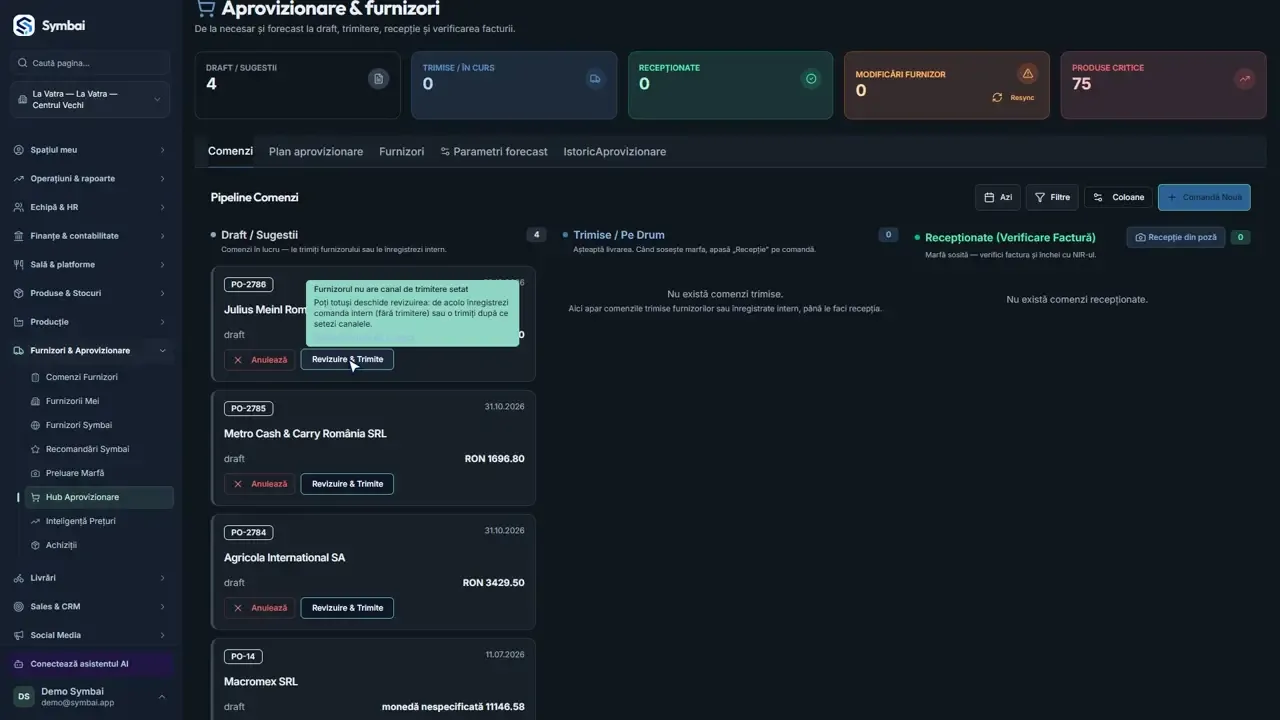Expand Operațiuni & rapoarte section
Image resolution: width=1280 pixels, height=720 pixels.
[91, 179]
